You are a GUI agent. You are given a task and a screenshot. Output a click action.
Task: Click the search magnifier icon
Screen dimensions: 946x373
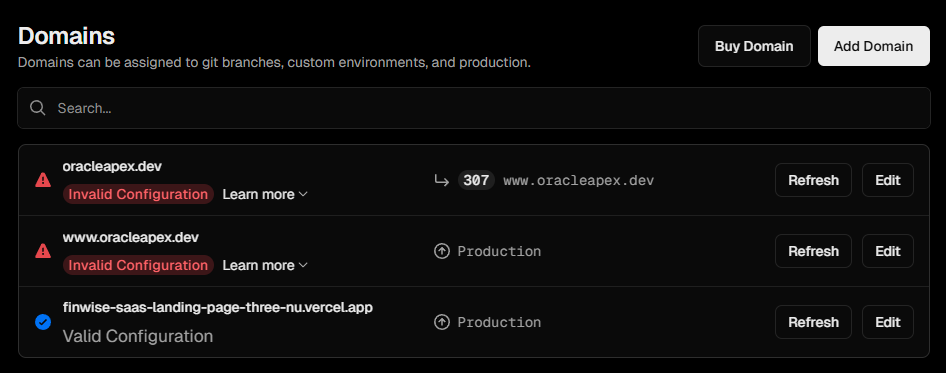pyautogui.click(x=37, y=108)
